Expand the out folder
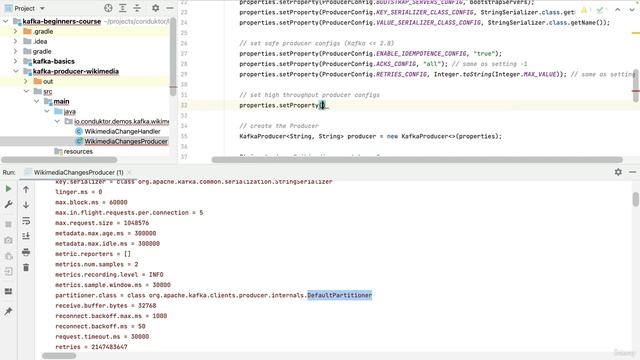640x360 pixels. tap(26, 81)
